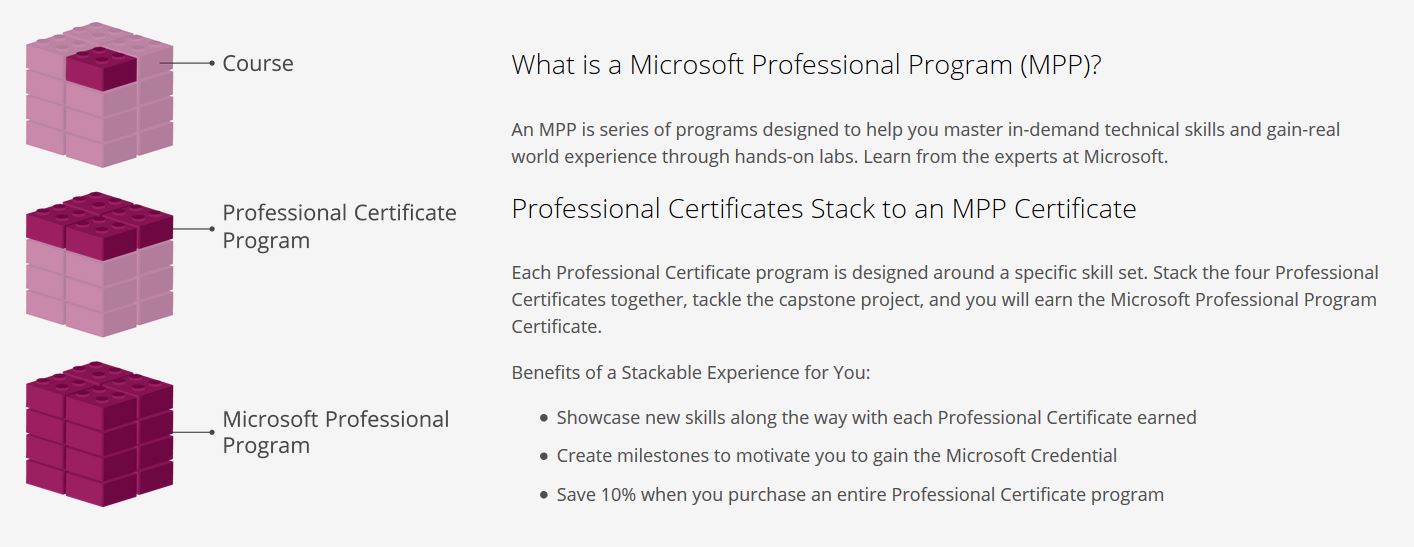Image resolution: width=1414 pixels, height=547 pixels.
Task: Click the bullet beside Save 10%
Action: point(544,495)
